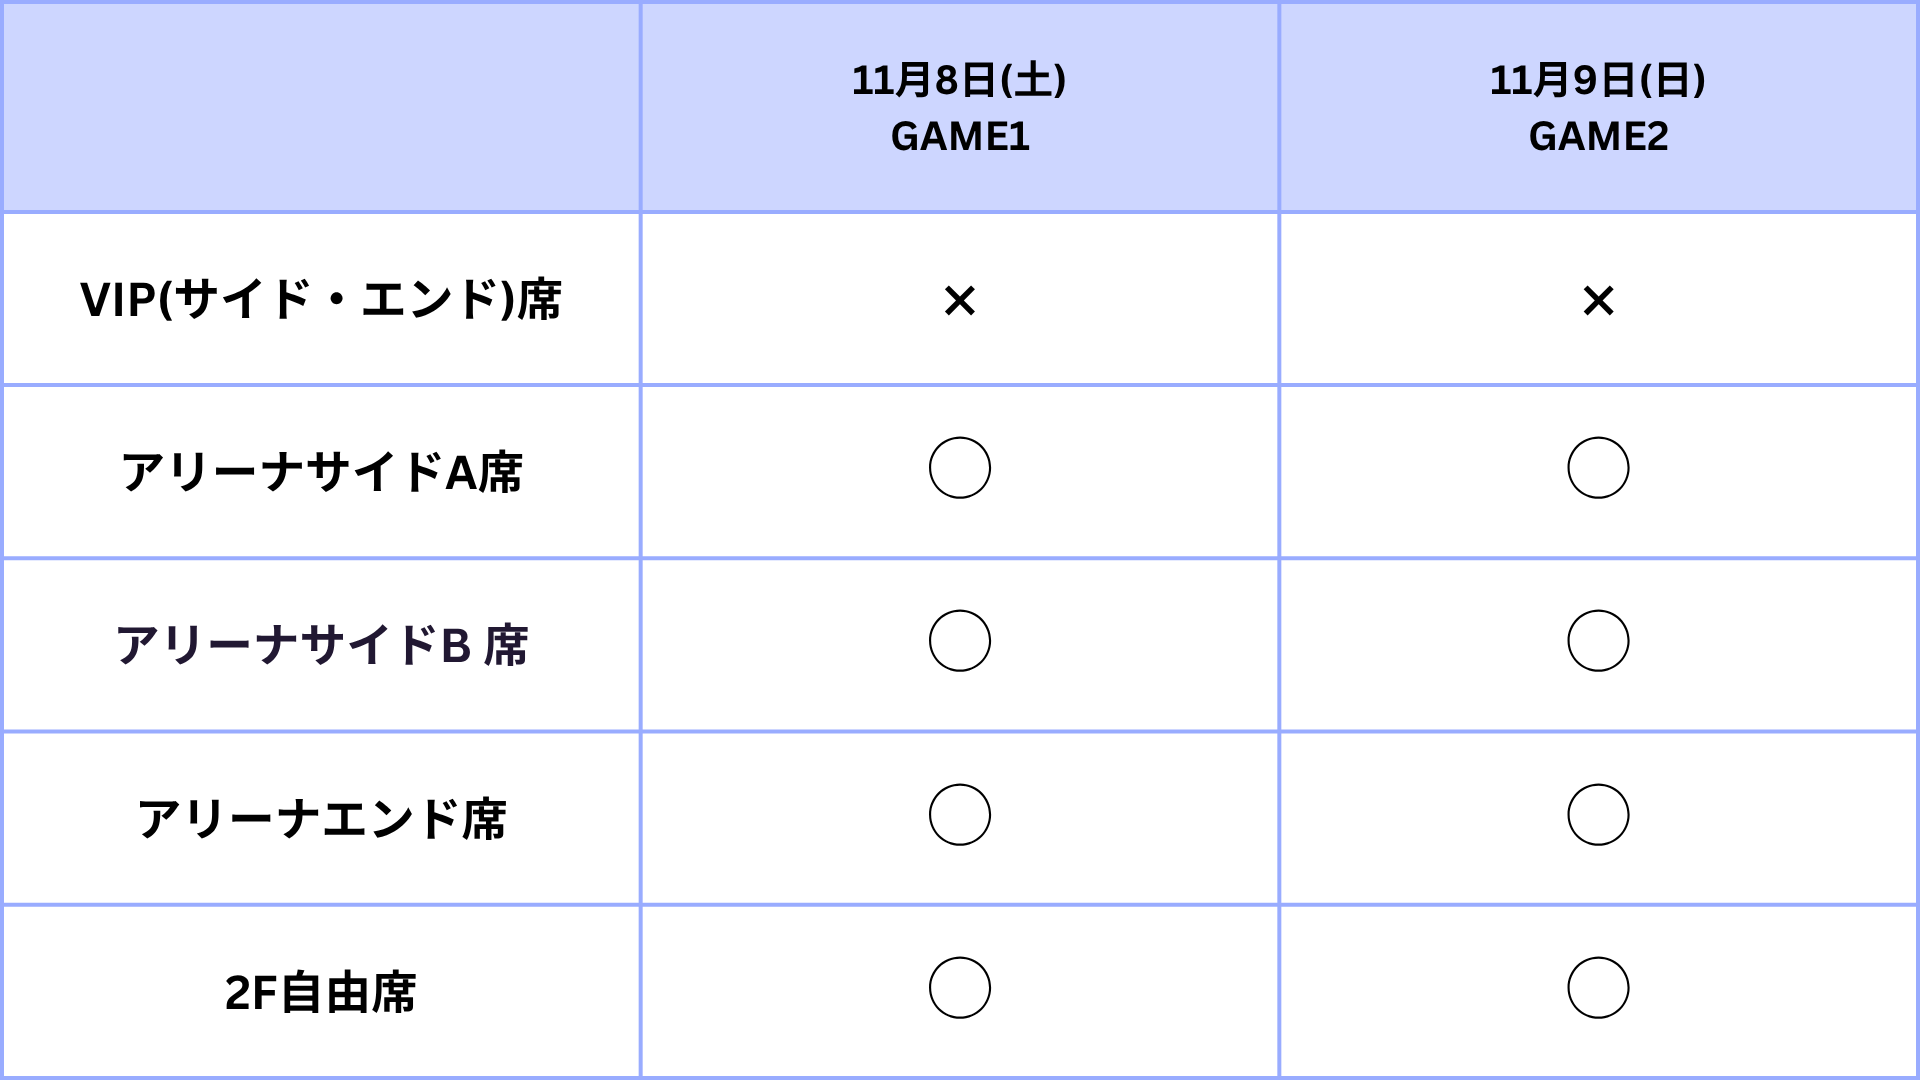
Task: Choose the circle for アリーナエンド席 GAME1
Action: point(959,815)
